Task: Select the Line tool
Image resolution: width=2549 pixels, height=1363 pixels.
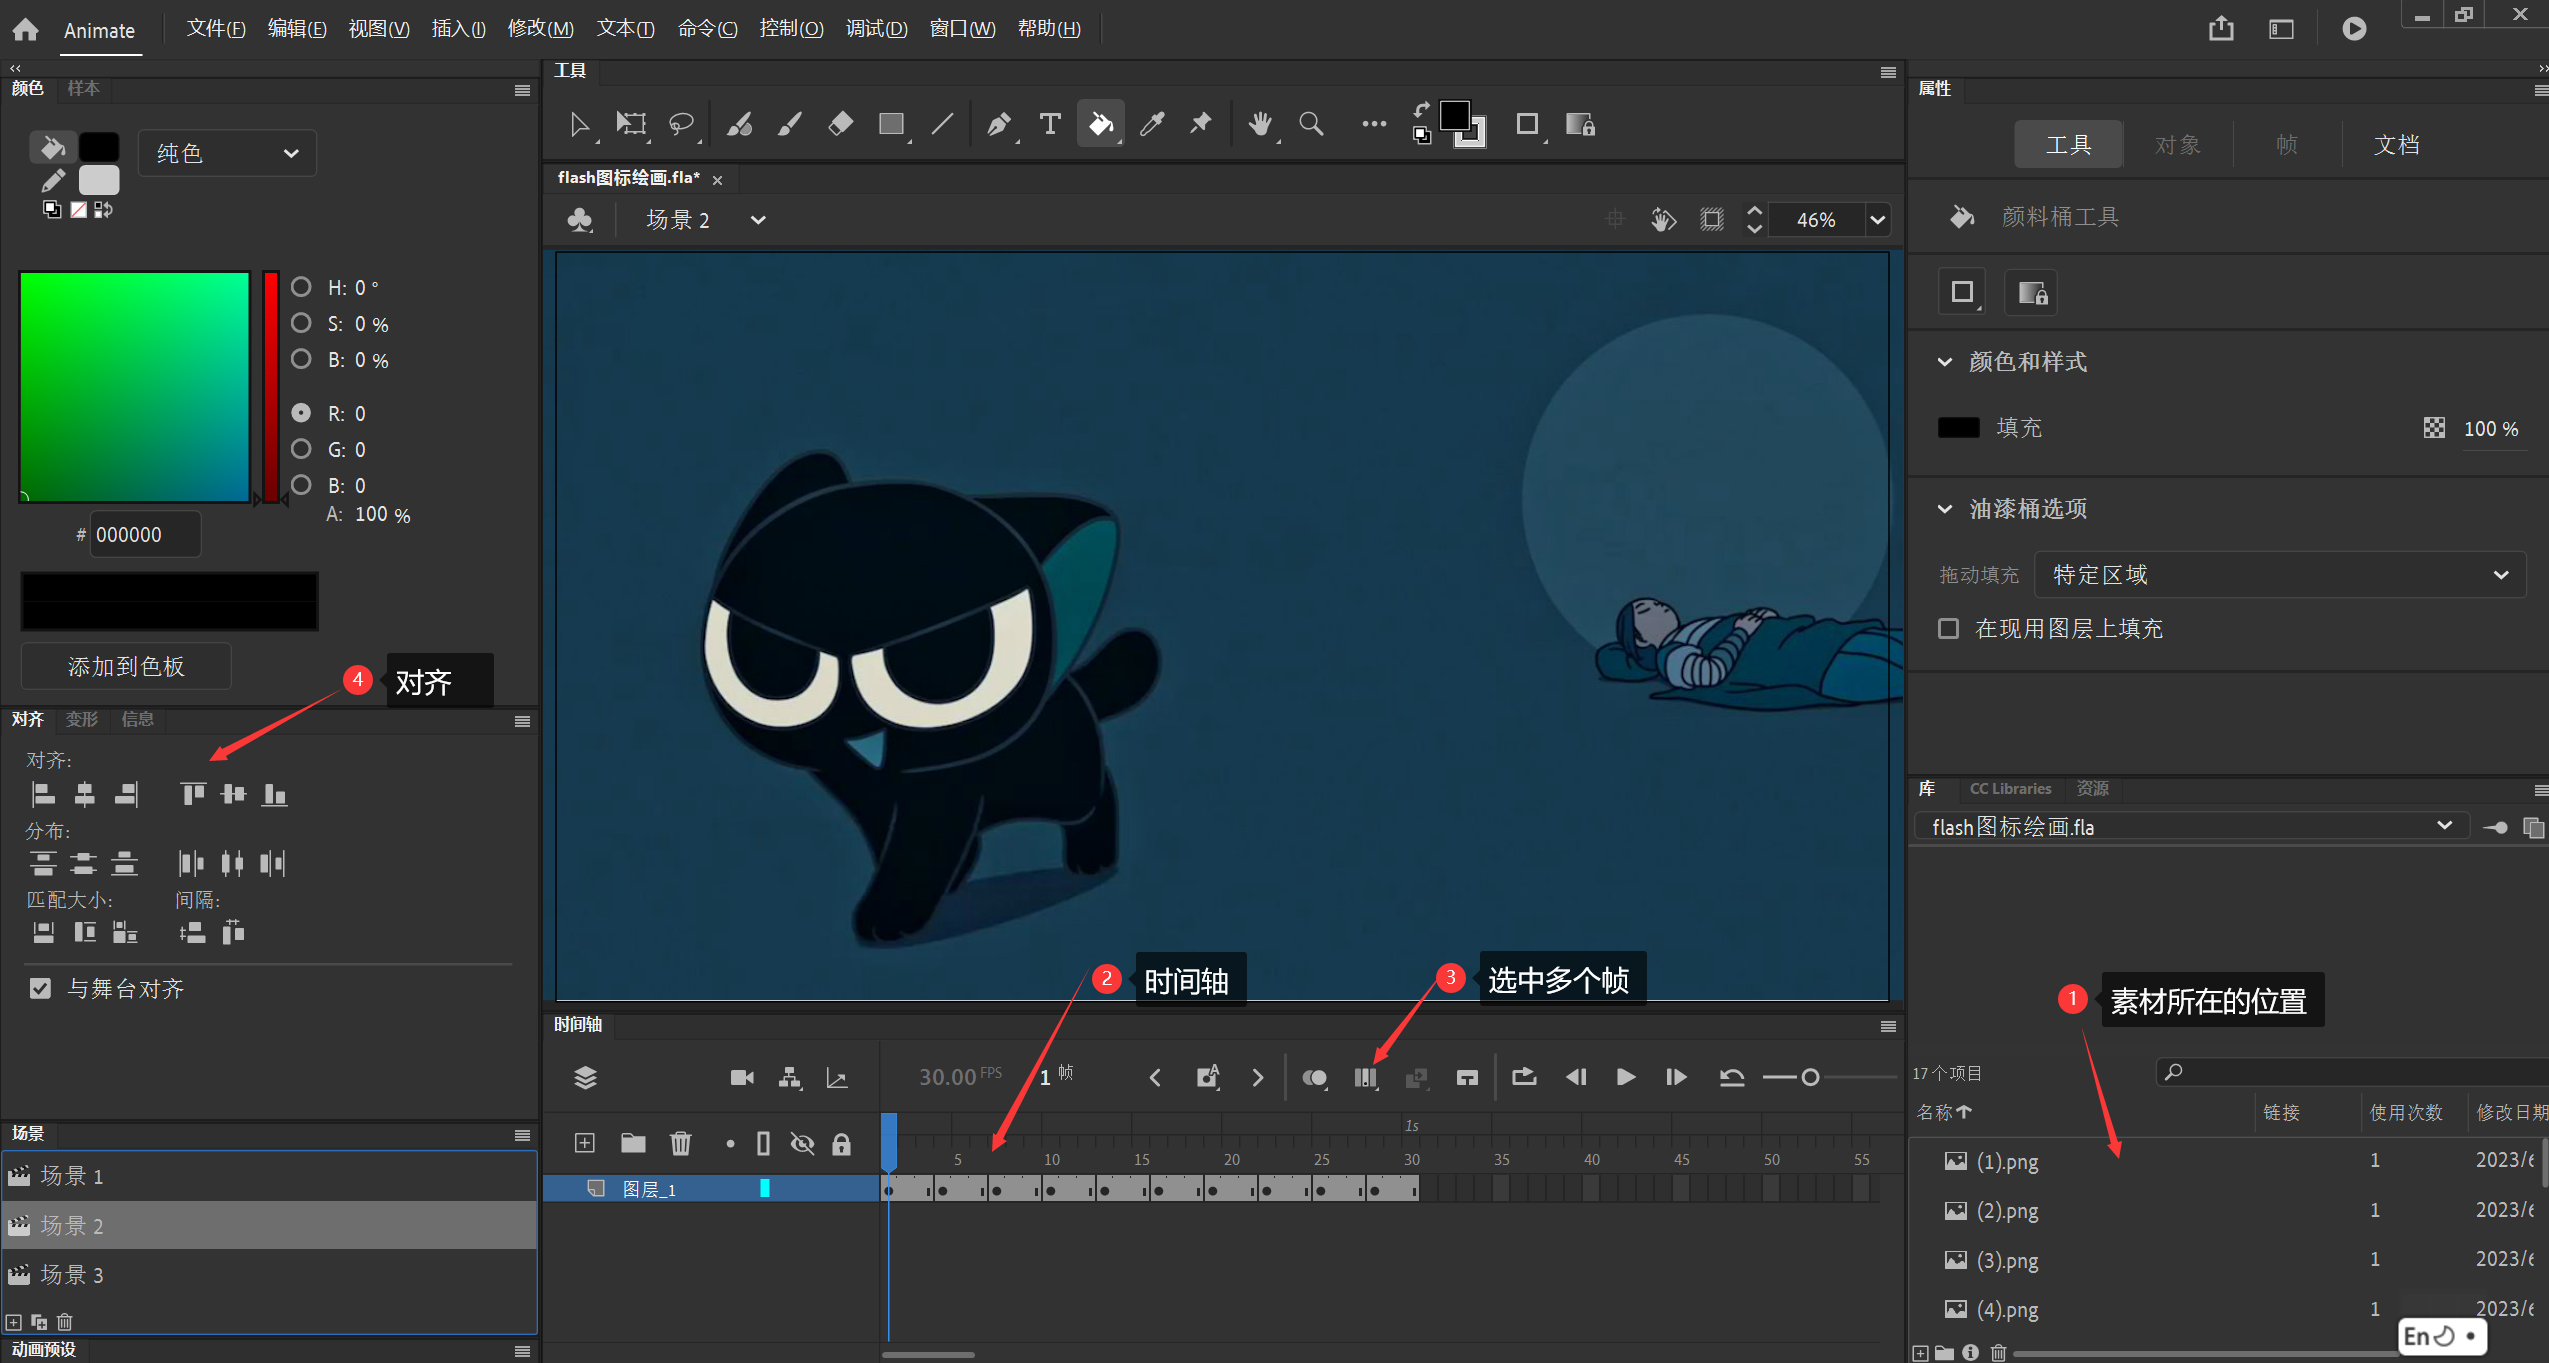Action: click(942, 124)
